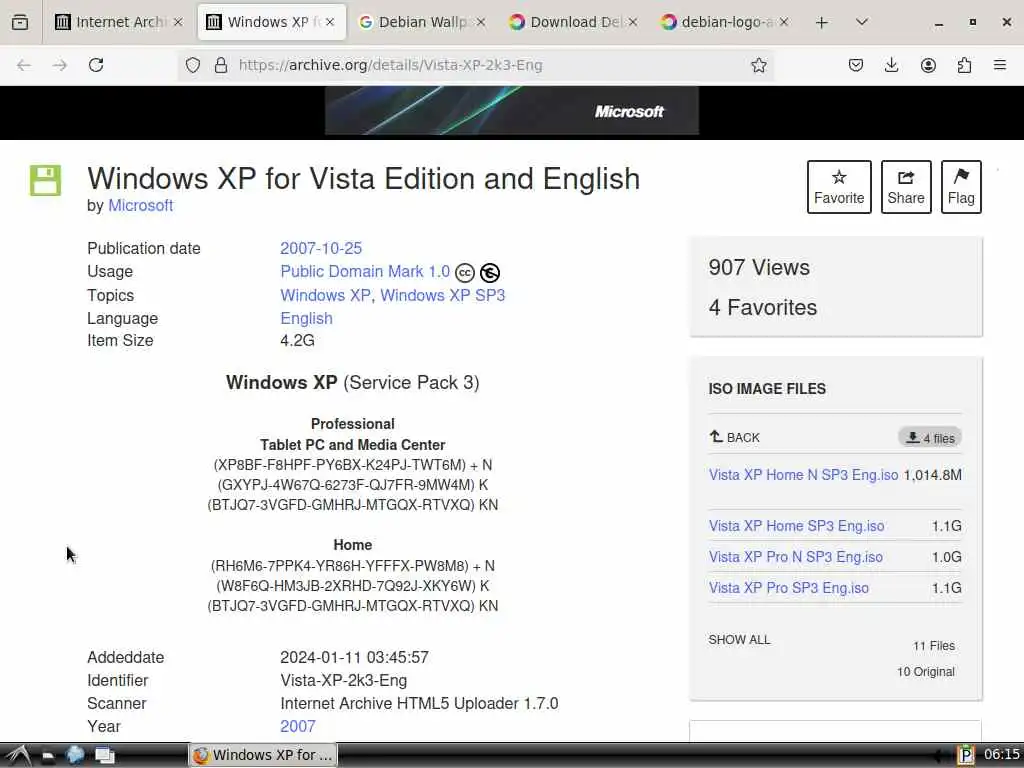Open the Windows XP SP3 topic link
The height and width of the screenshot is (768, 1024).
tap(443, 295)
